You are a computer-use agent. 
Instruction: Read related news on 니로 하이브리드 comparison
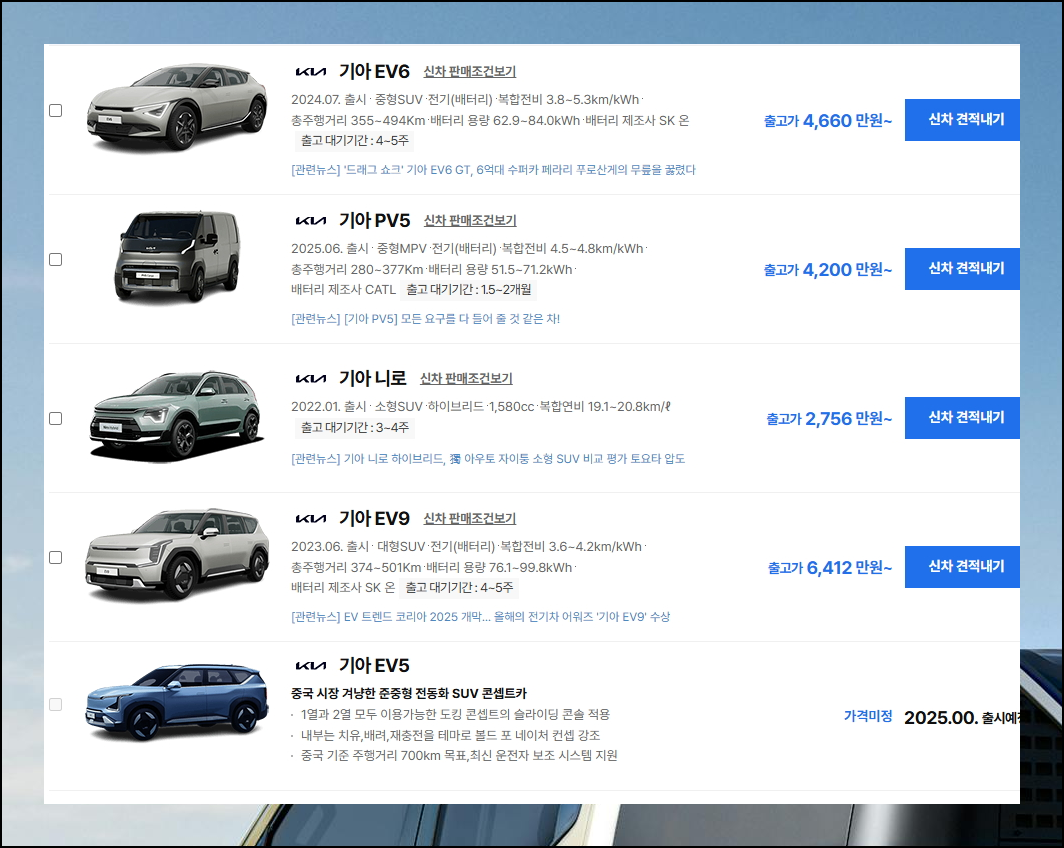pos(488,459)
